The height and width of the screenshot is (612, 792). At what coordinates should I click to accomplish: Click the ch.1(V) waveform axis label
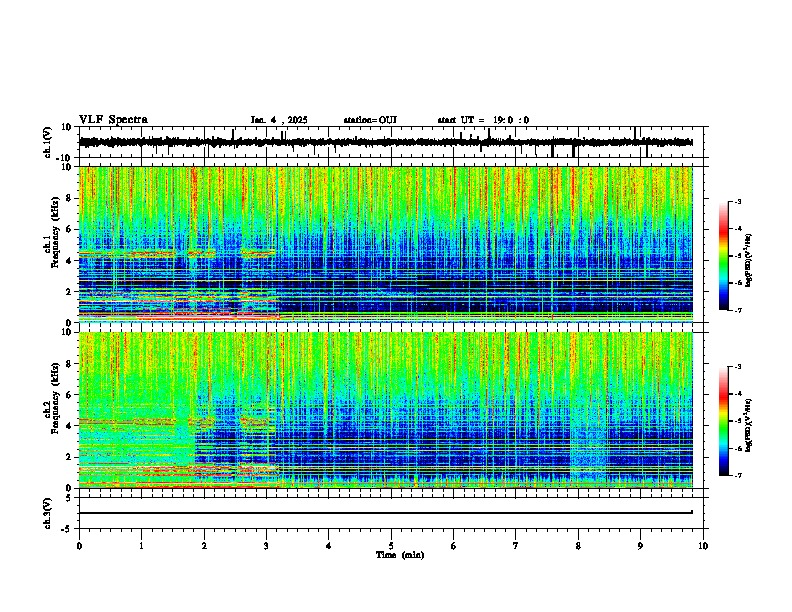click(x=48, y=142)
